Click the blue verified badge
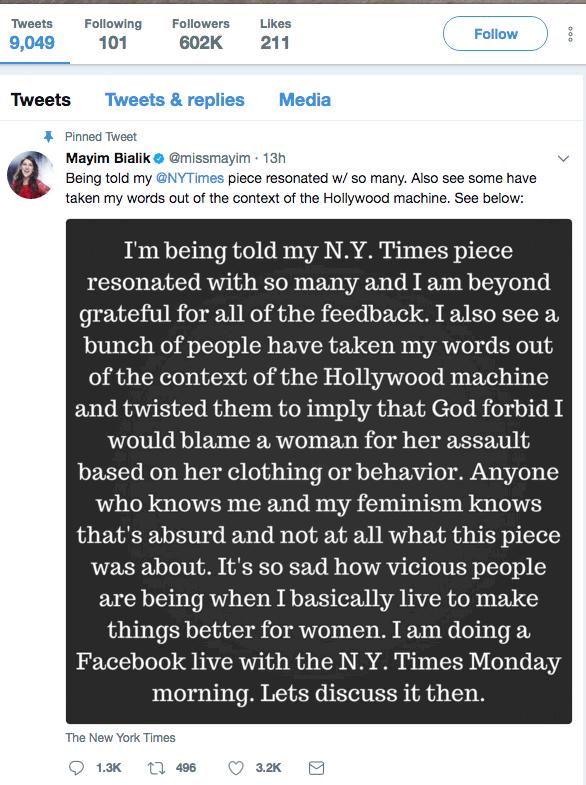586x785 pixels. [x=159, y=158]
